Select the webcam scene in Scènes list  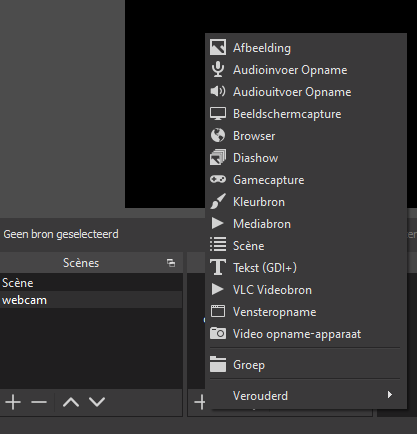[91, 300]
